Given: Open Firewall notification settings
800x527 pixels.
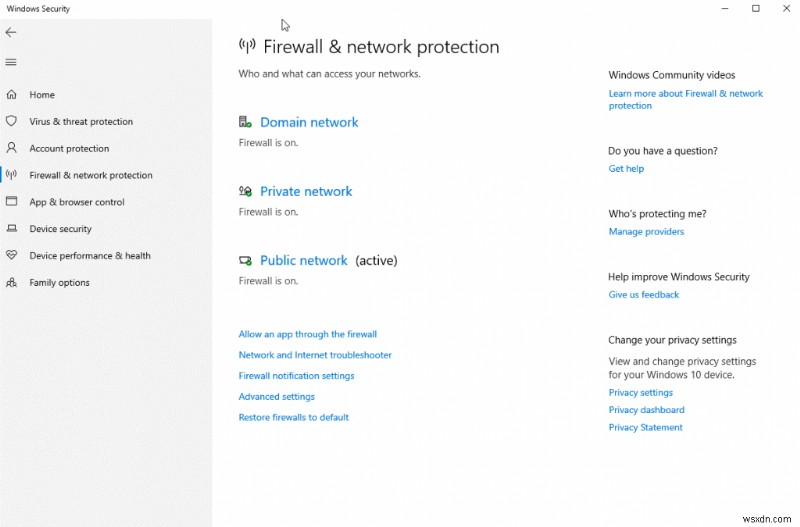Looking at the screenshot, I should 296,376.
